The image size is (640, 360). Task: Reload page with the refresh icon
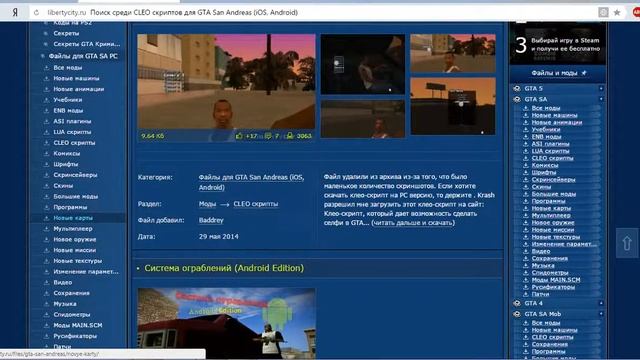[36, 13]
